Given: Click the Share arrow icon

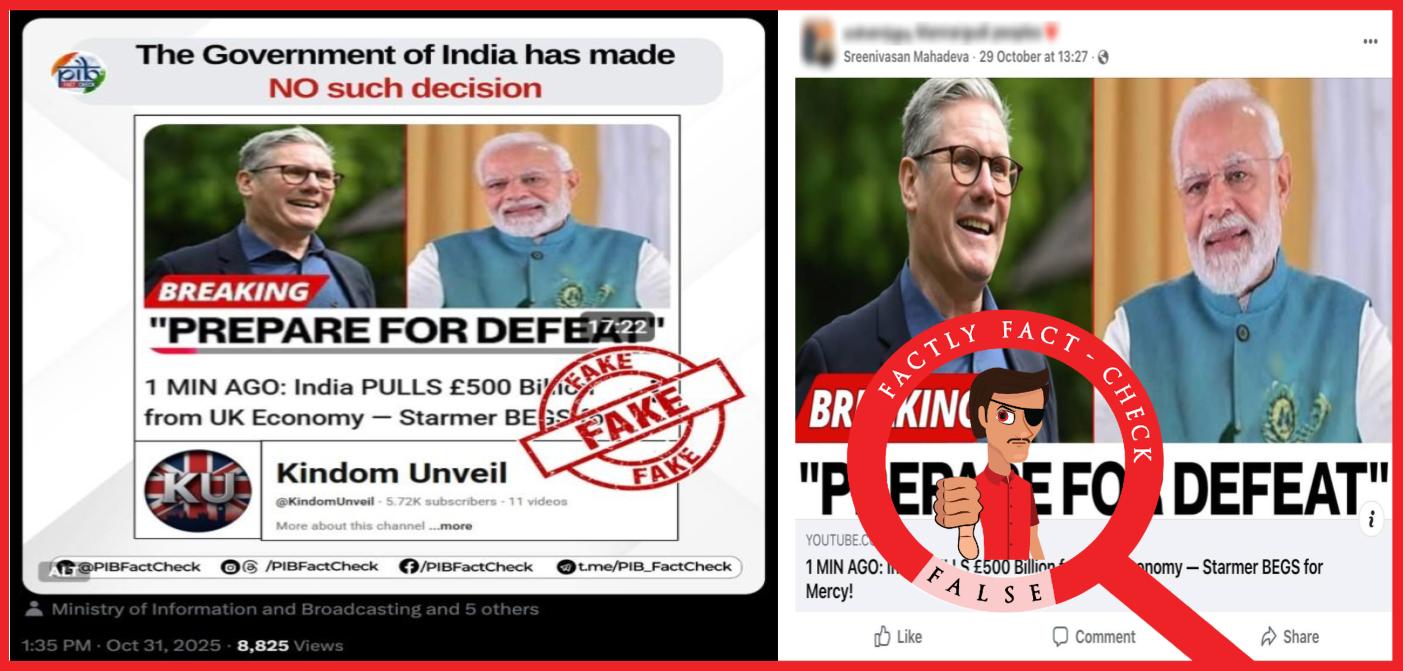Looking at the screenshot, I should tap(1268, 636).
